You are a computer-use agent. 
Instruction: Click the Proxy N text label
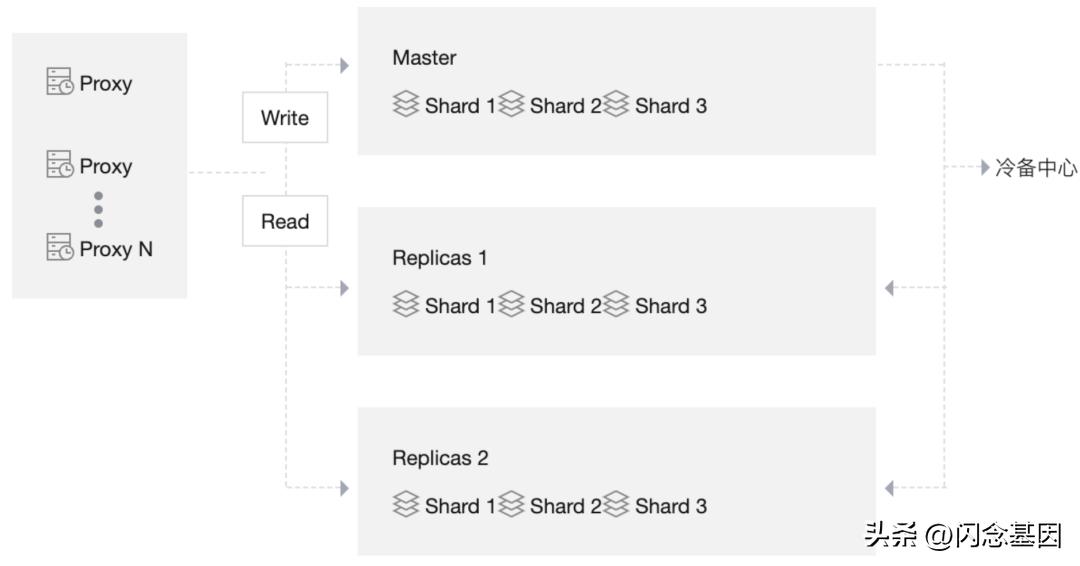click(116, 248)
